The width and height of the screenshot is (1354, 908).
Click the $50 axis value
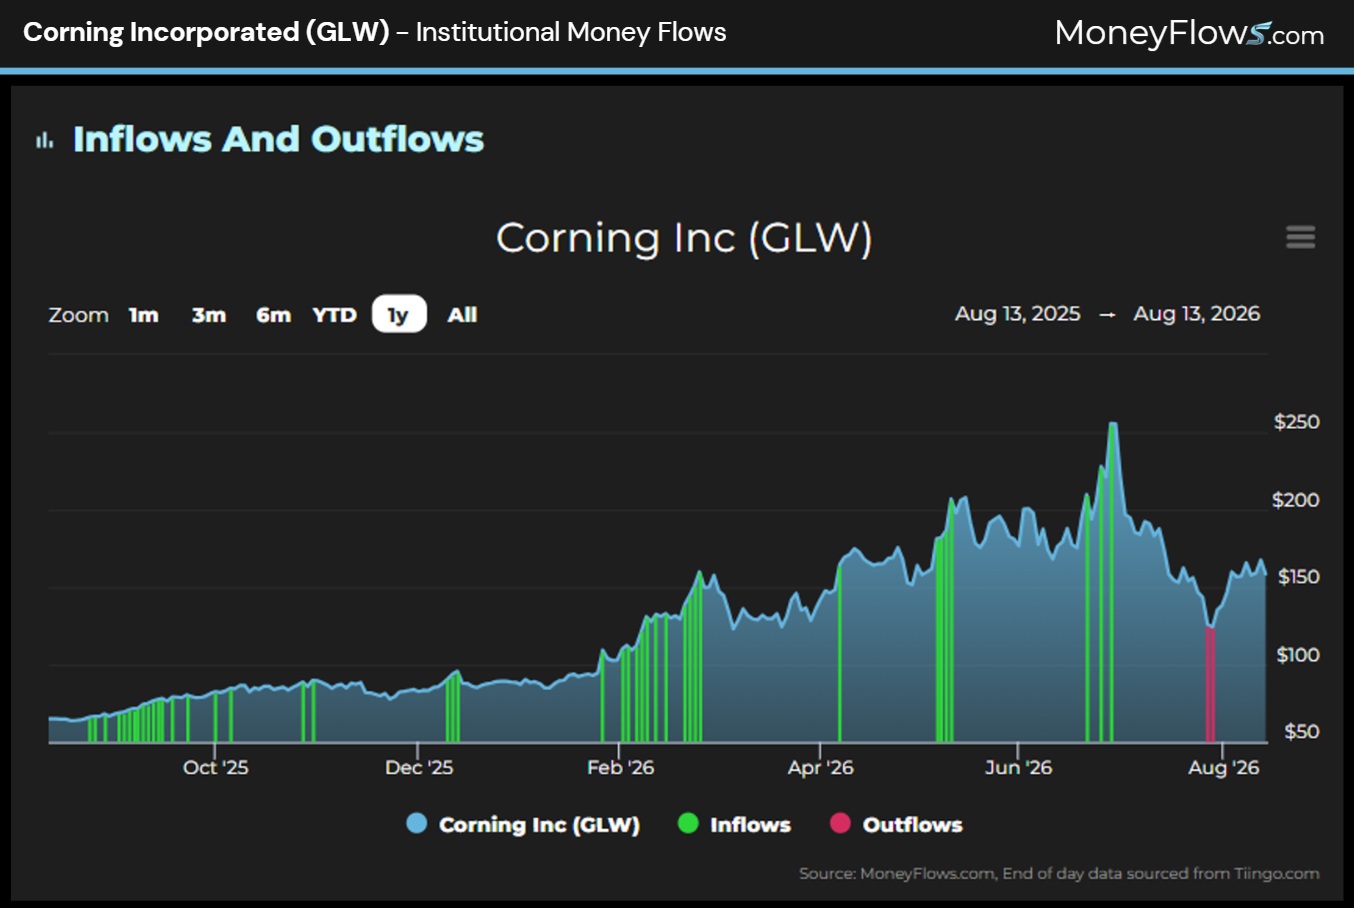pos(1301,732)
